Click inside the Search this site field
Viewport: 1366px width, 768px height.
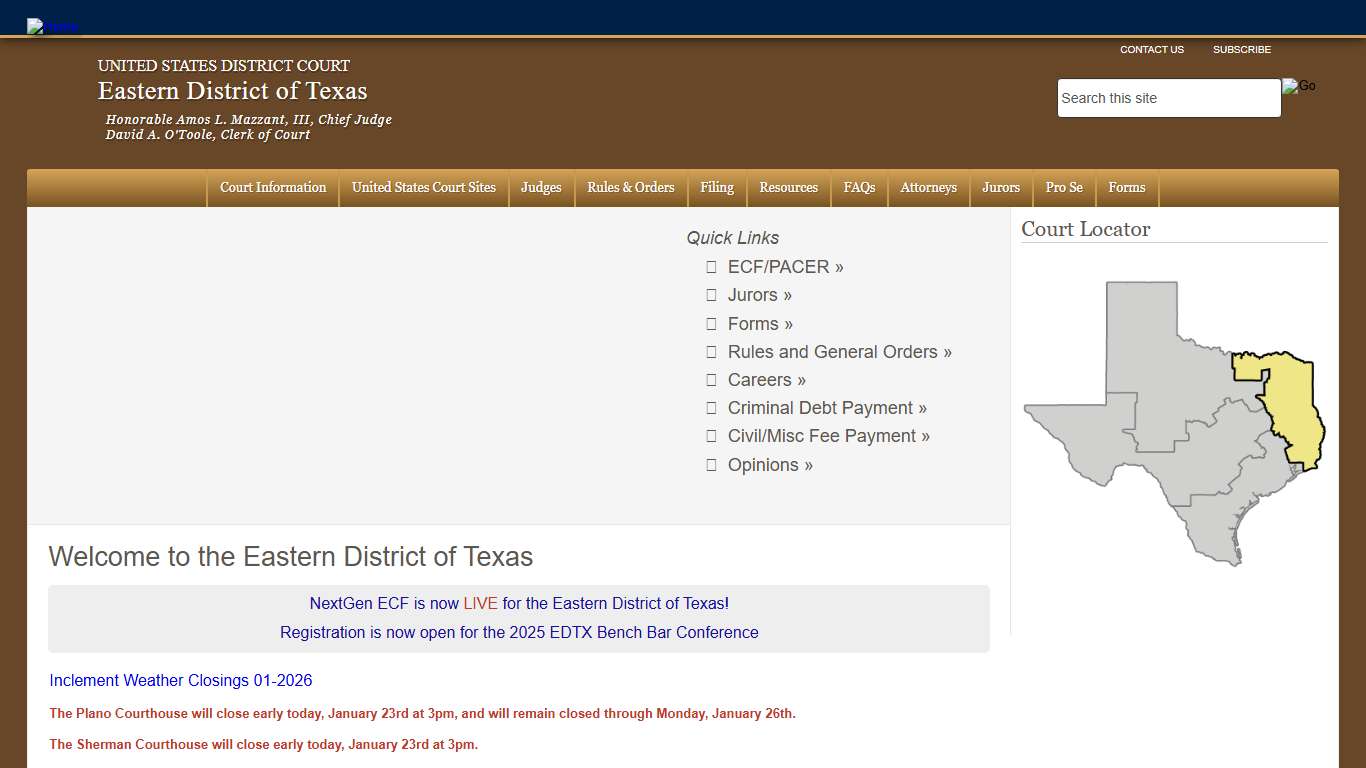click(1168, 97)
